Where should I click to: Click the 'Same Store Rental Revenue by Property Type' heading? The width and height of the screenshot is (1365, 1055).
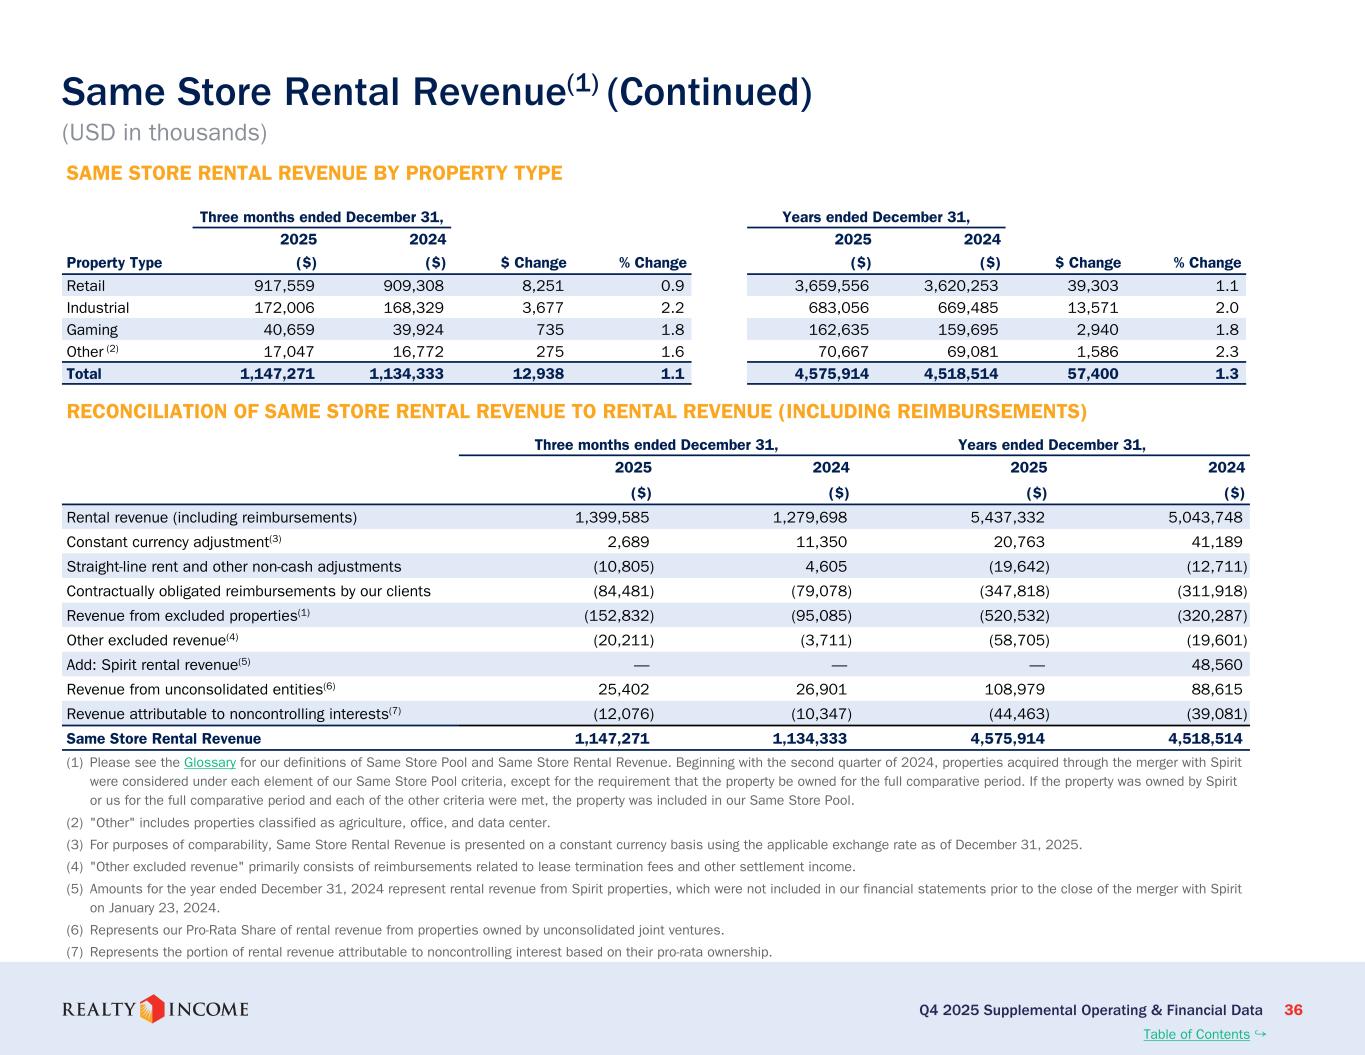coord(314,174)
